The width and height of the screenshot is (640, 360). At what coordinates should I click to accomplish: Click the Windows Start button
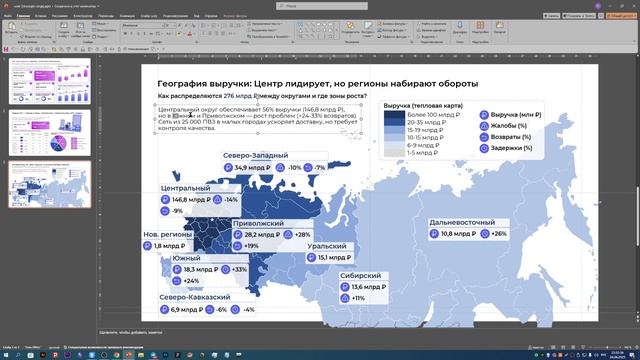pyautogui.click(x=6, y=355)
